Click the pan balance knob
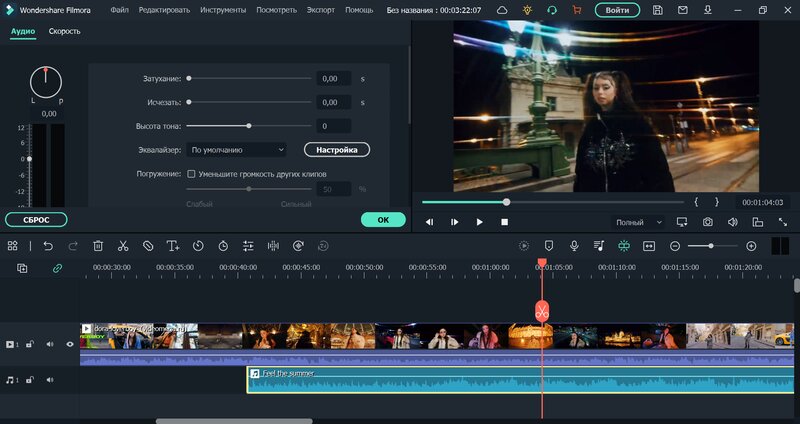This screenshot has height=424, width=800. click(46, 82)
